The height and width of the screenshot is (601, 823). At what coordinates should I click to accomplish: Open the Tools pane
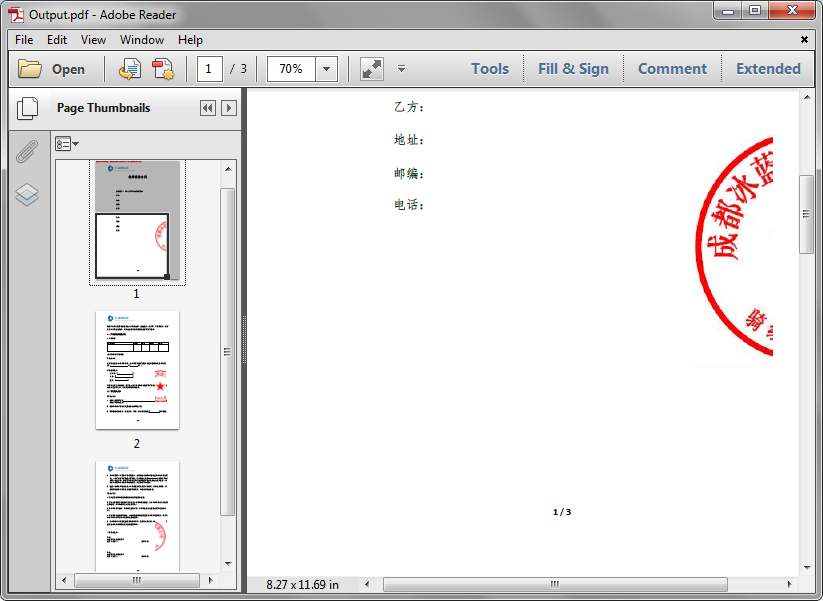tap(489, 68)
